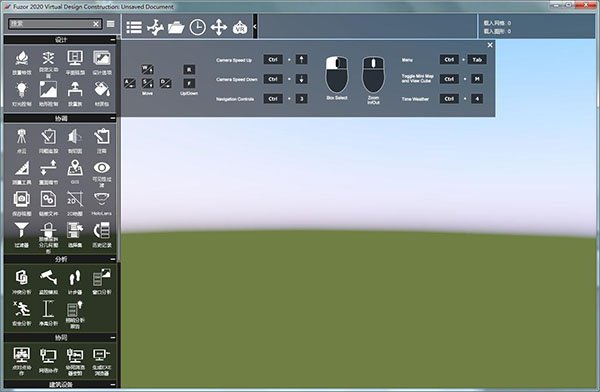This screenshot has height=392, width=600.
Task: Open the hamburger menu beside the search box
Action: pyautogui.click(x=111, y=24)
